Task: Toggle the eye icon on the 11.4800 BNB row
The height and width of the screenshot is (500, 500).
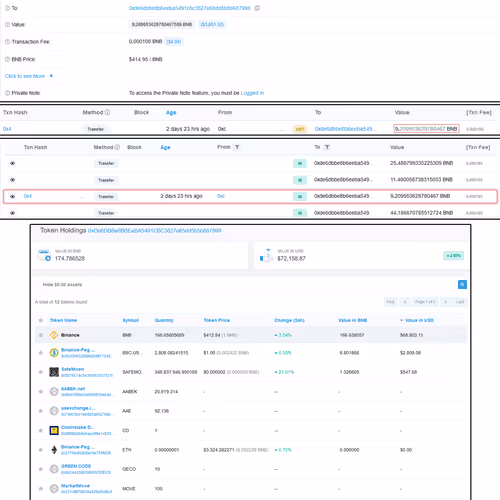Action: 13,180
